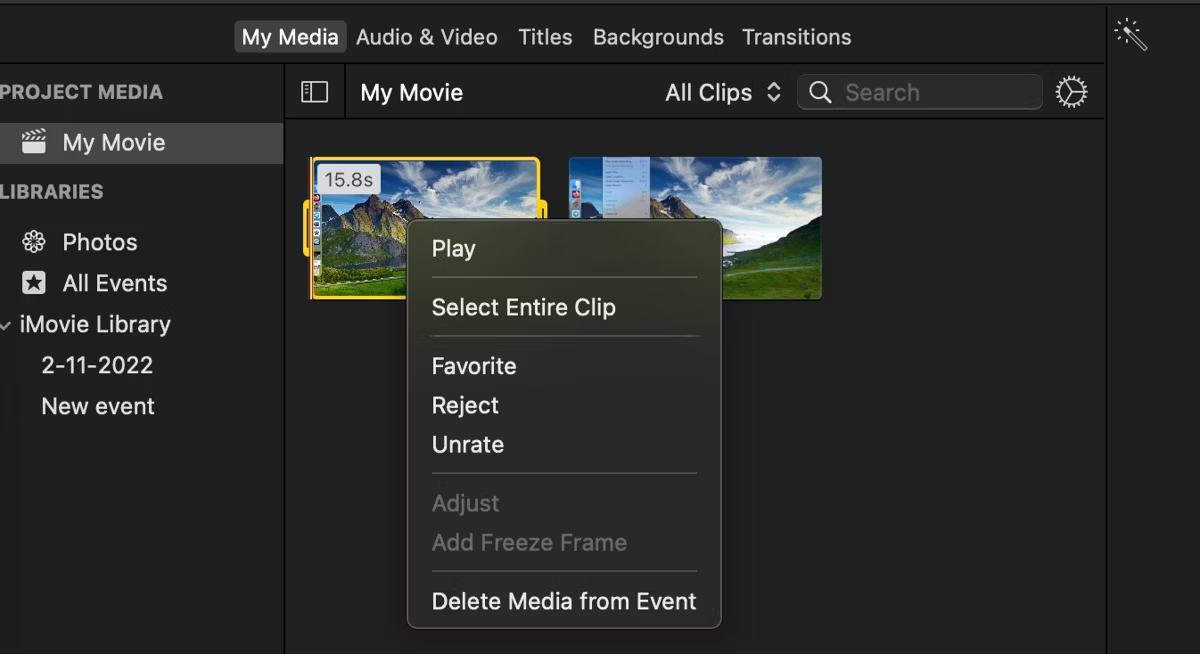
Task: Toggle the libraries list sidebar button
Action: click(315, 92)
